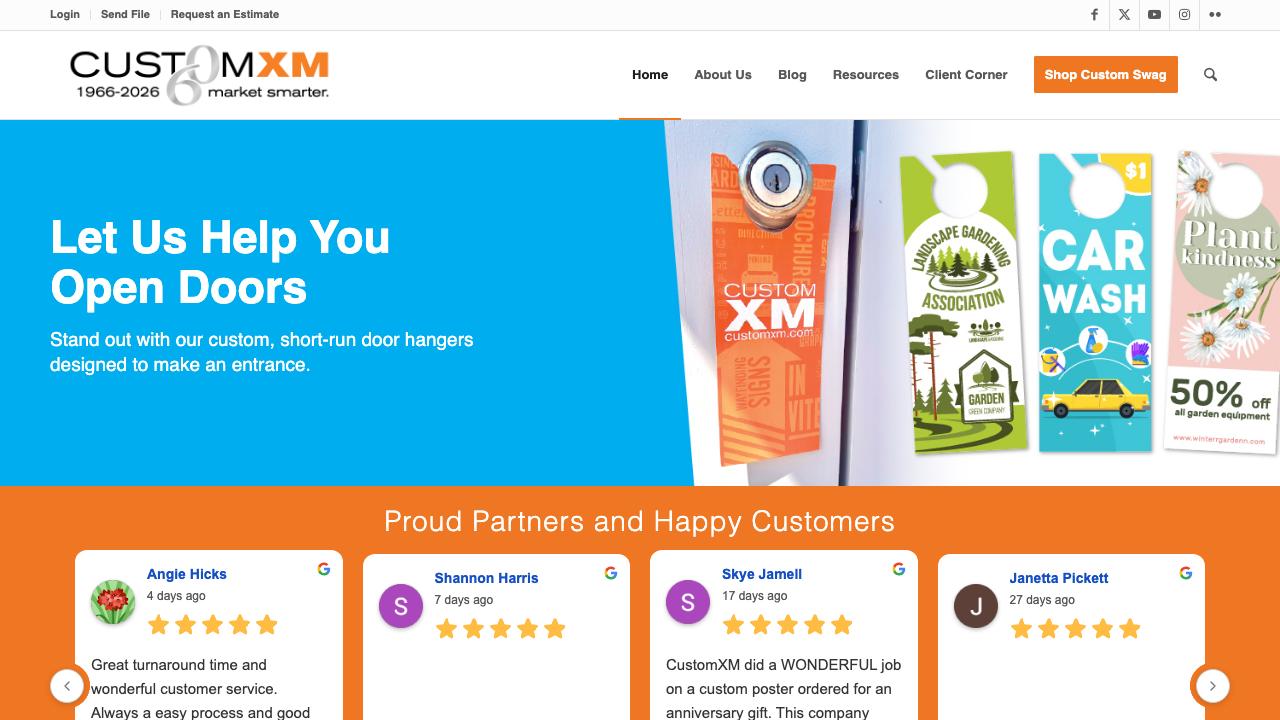Show next reviews with right arrow

coord(1212,686)
